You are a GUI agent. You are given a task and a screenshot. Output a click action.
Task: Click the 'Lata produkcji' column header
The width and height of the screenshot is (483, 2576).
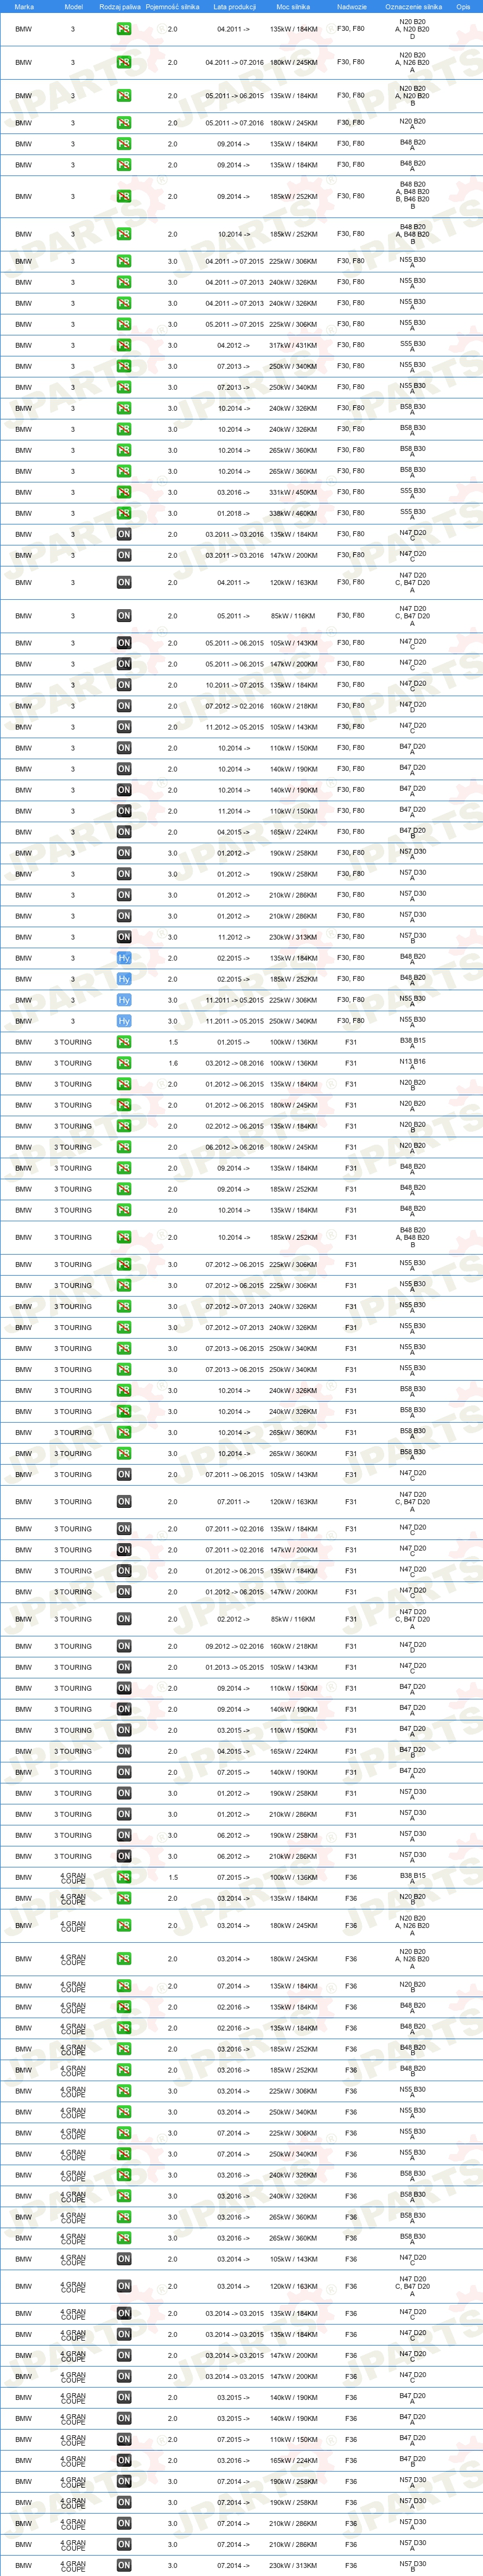[x=234, y=6]
